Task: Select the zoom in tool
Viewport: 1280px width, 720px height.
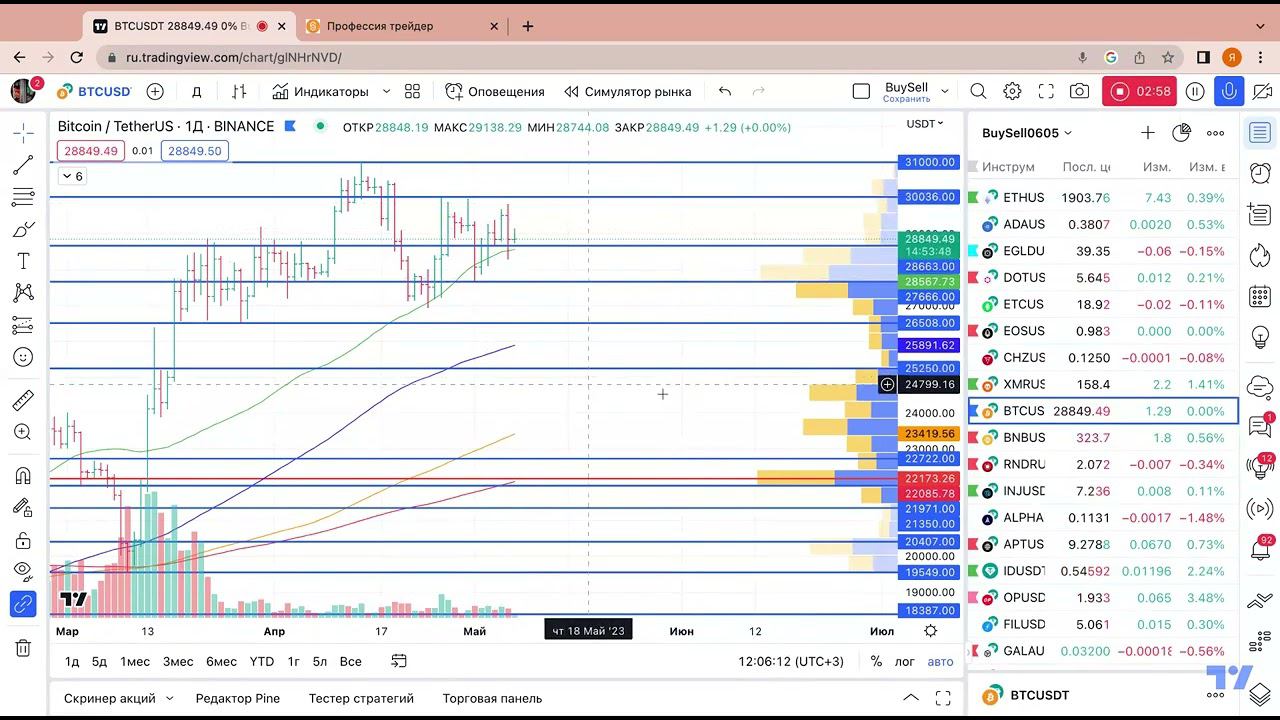Action: click(x=23, y=432)
